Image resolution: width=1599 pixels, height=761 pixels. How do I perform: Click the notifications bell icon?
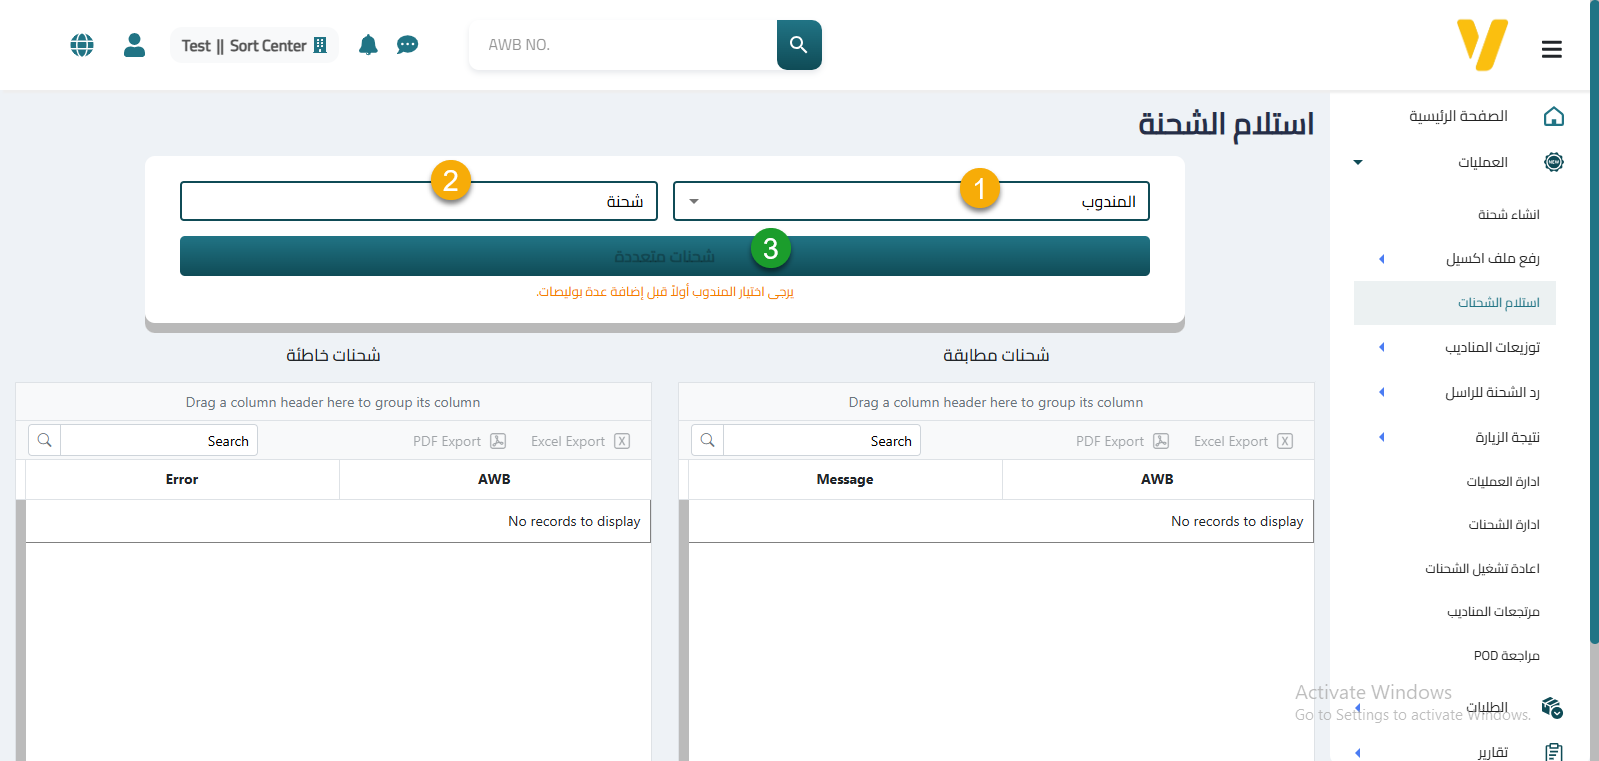pos(368,45)
